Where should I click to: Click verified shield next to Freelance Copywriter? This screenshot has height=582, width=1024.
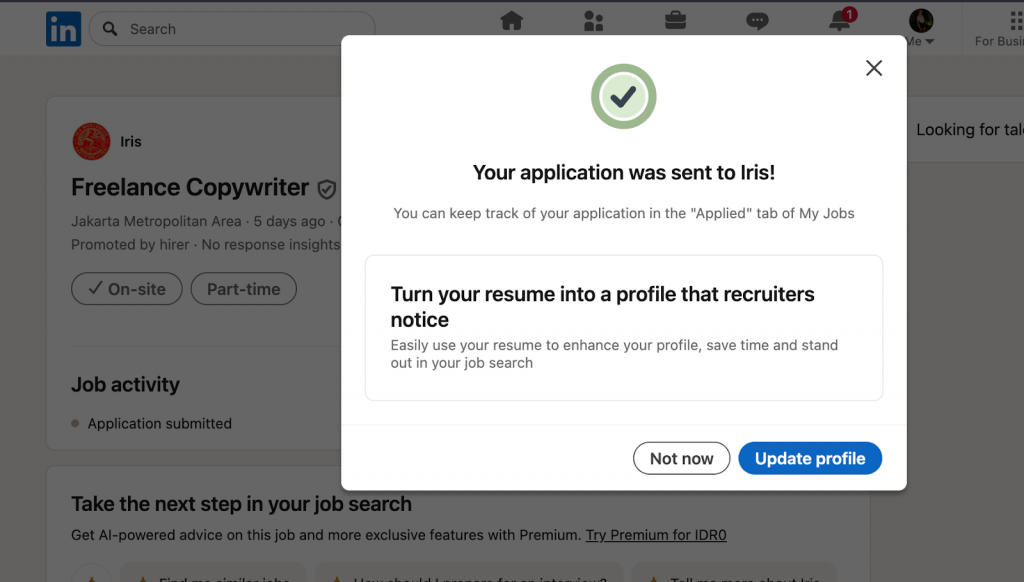pos(326,189)
